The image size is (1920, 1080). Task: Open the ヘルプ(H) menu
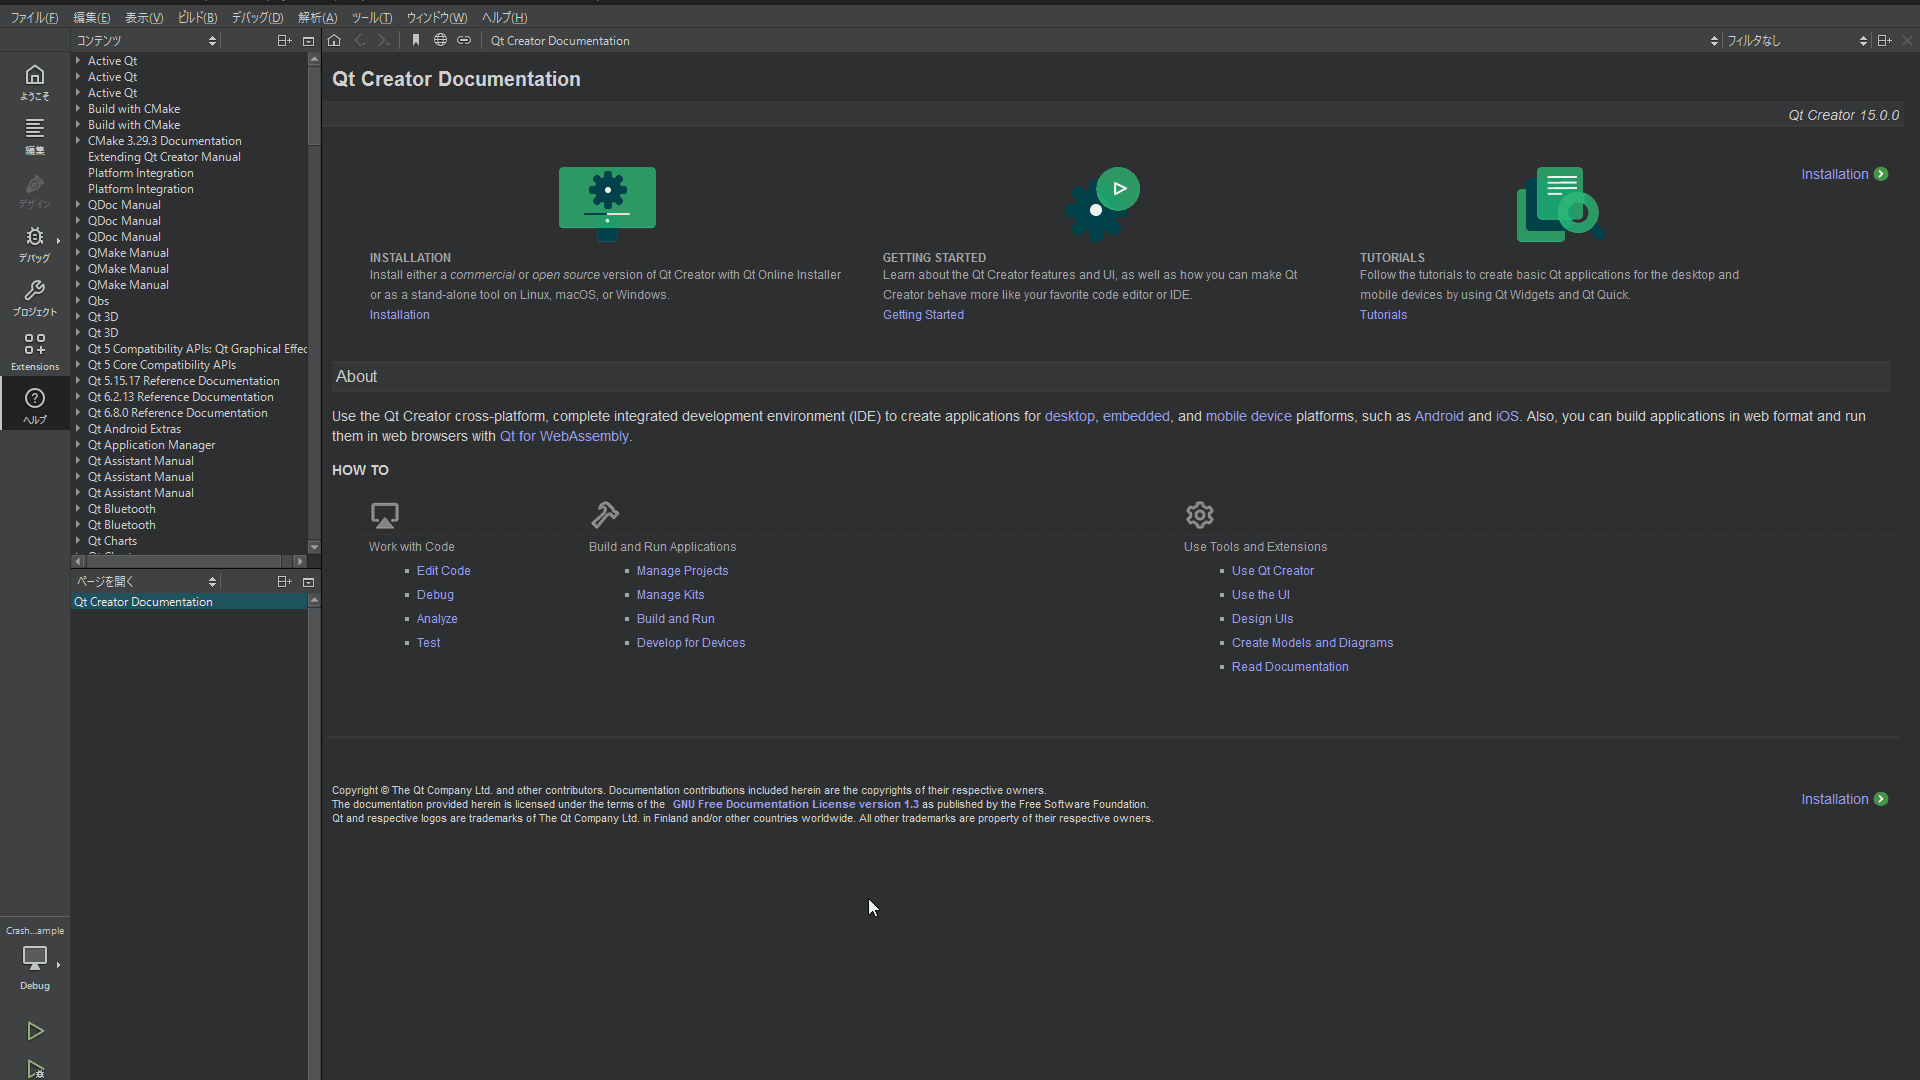tap(504, 18)
